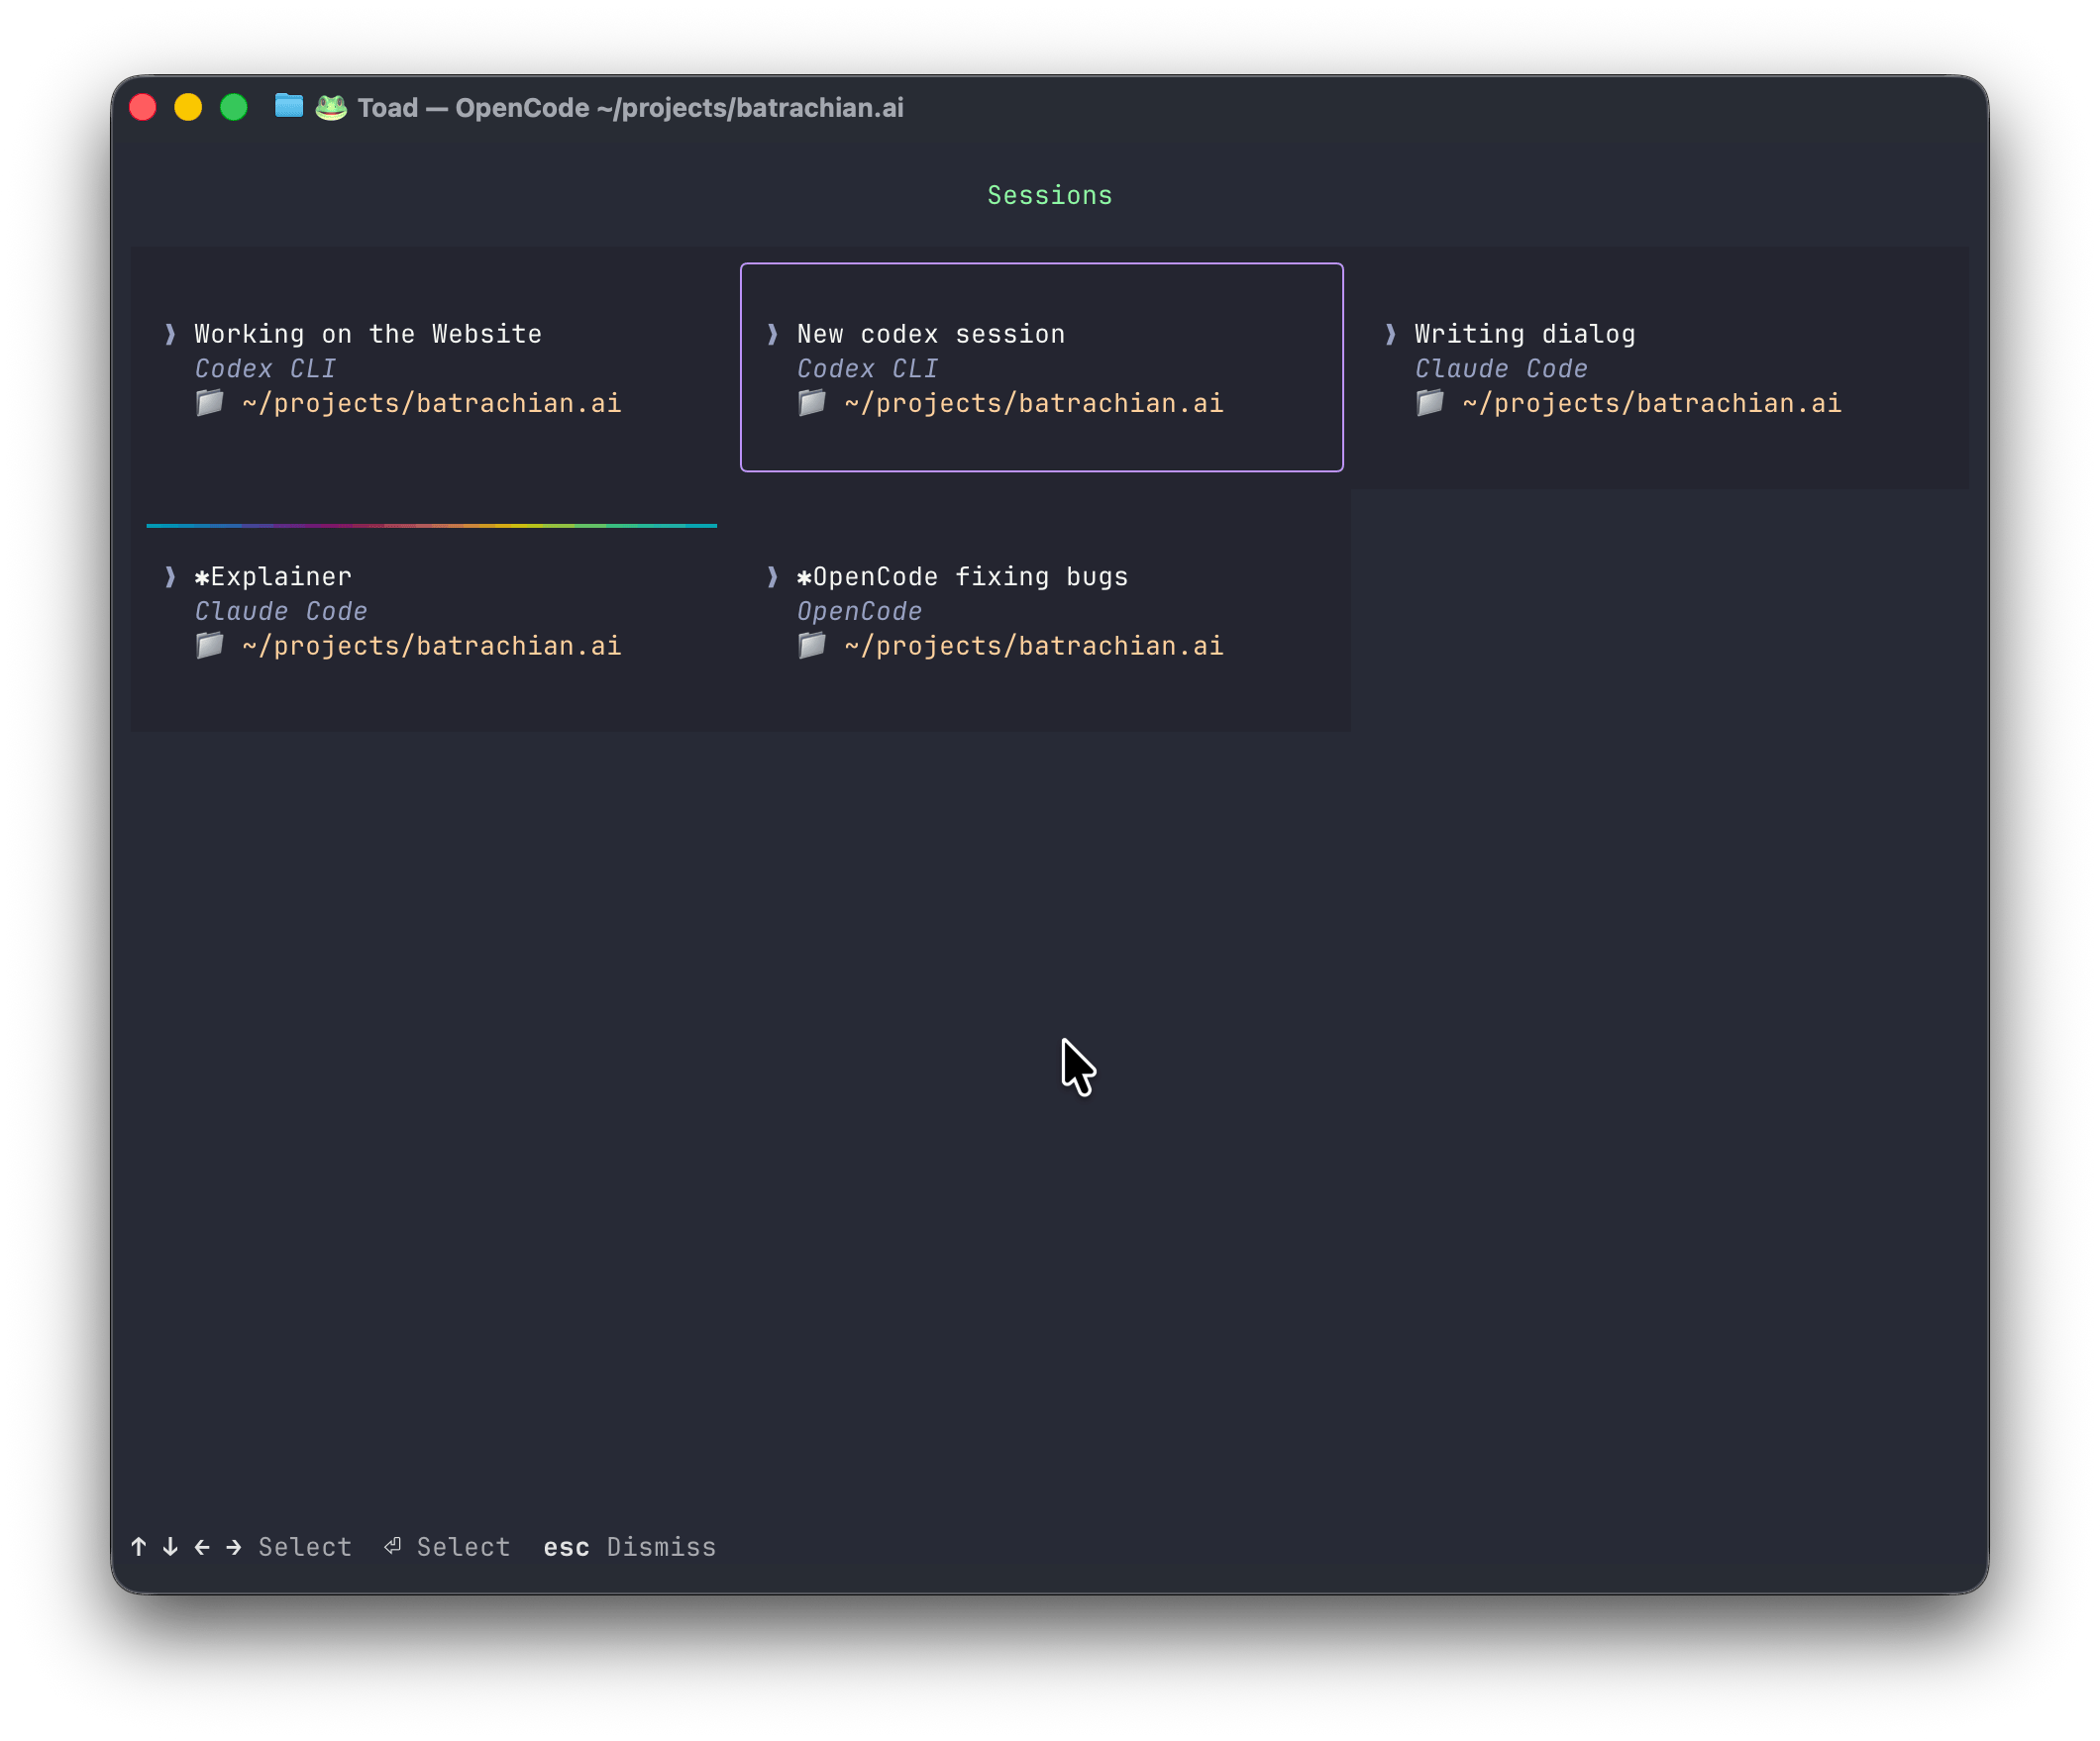Click the chevron icon beside New codex session
This screenshot has width=2100, height=1741.
[x=774, y=334]
